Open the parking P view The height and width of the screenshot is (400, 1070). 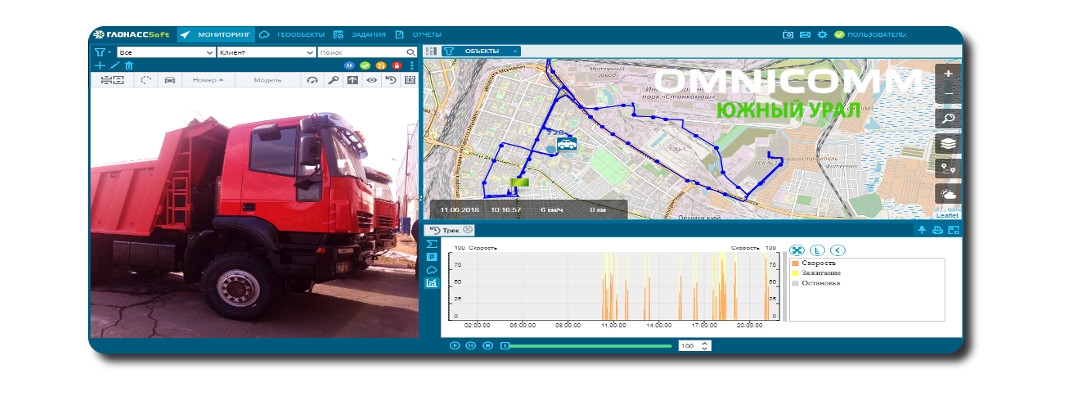431,257
